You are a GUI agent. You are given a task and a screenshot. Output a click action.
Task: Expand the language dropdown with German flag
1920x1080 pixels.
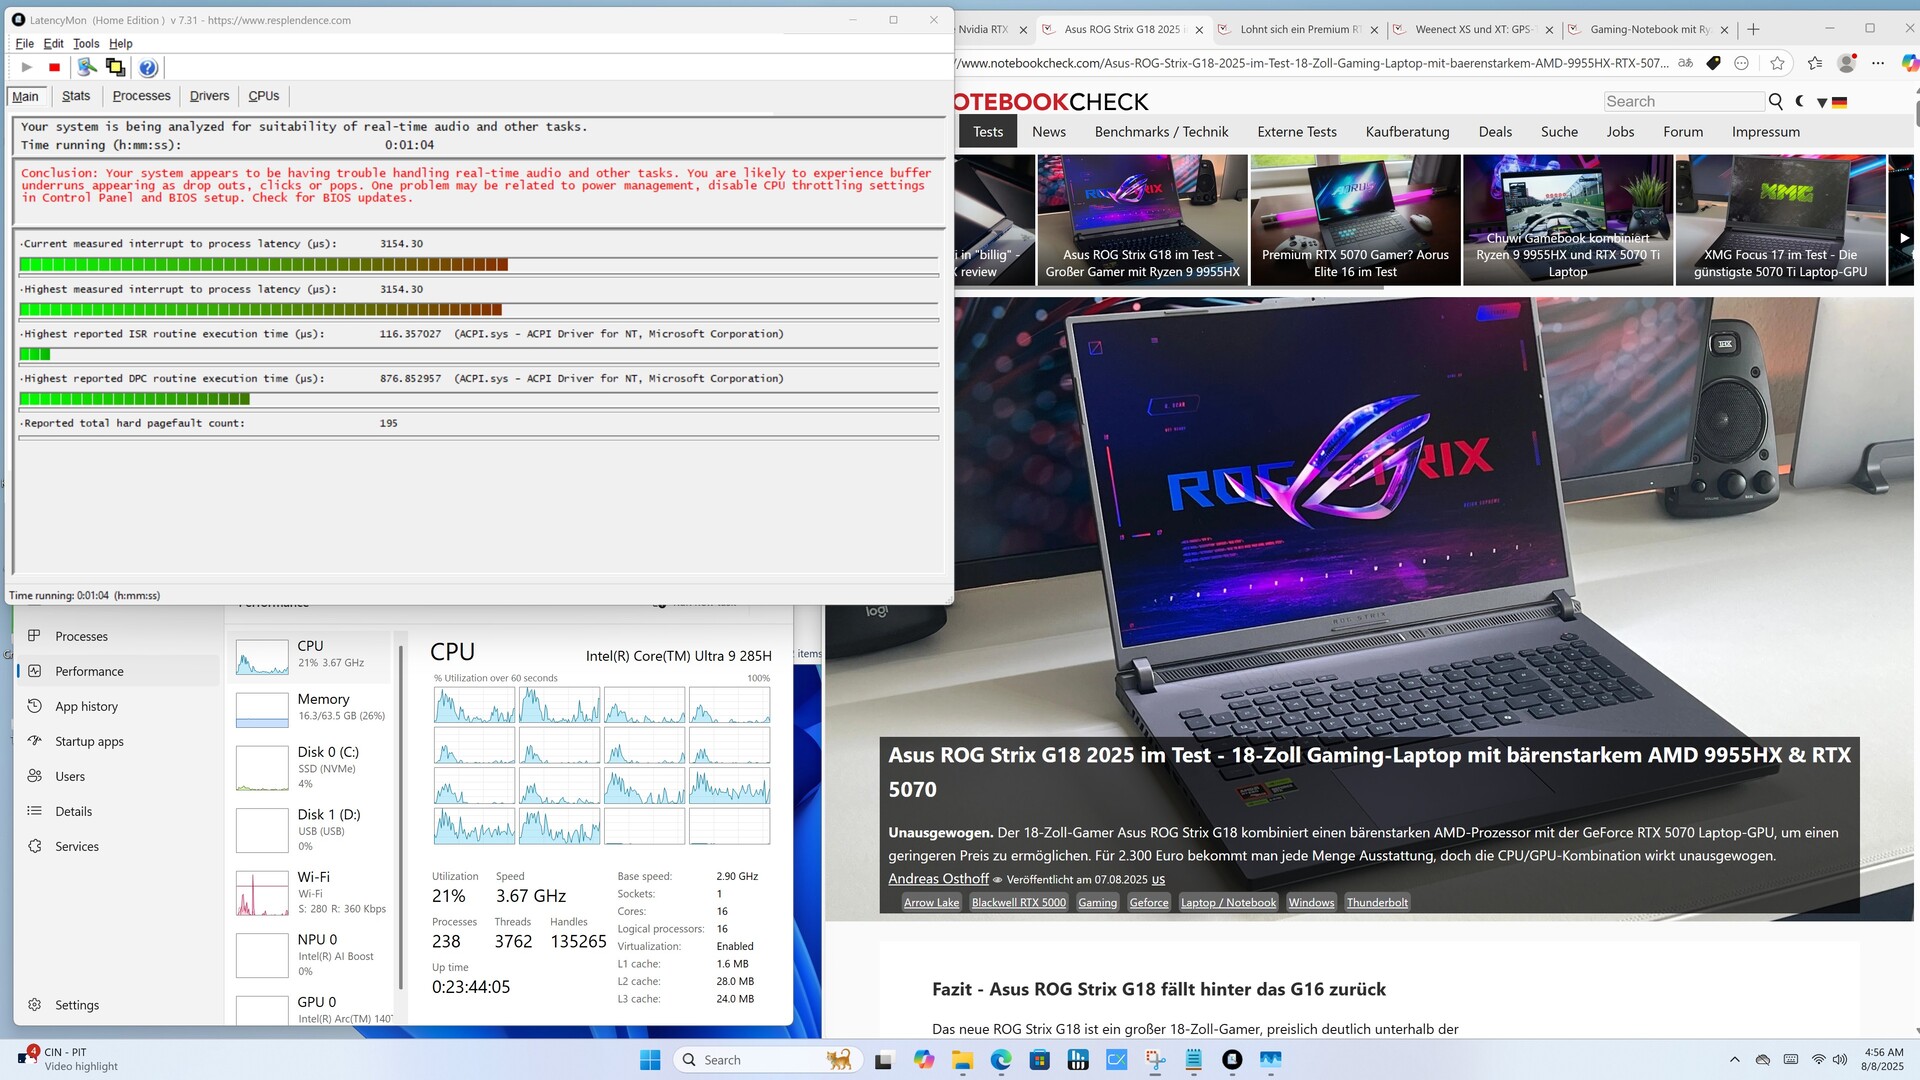tap(1832, 102)
